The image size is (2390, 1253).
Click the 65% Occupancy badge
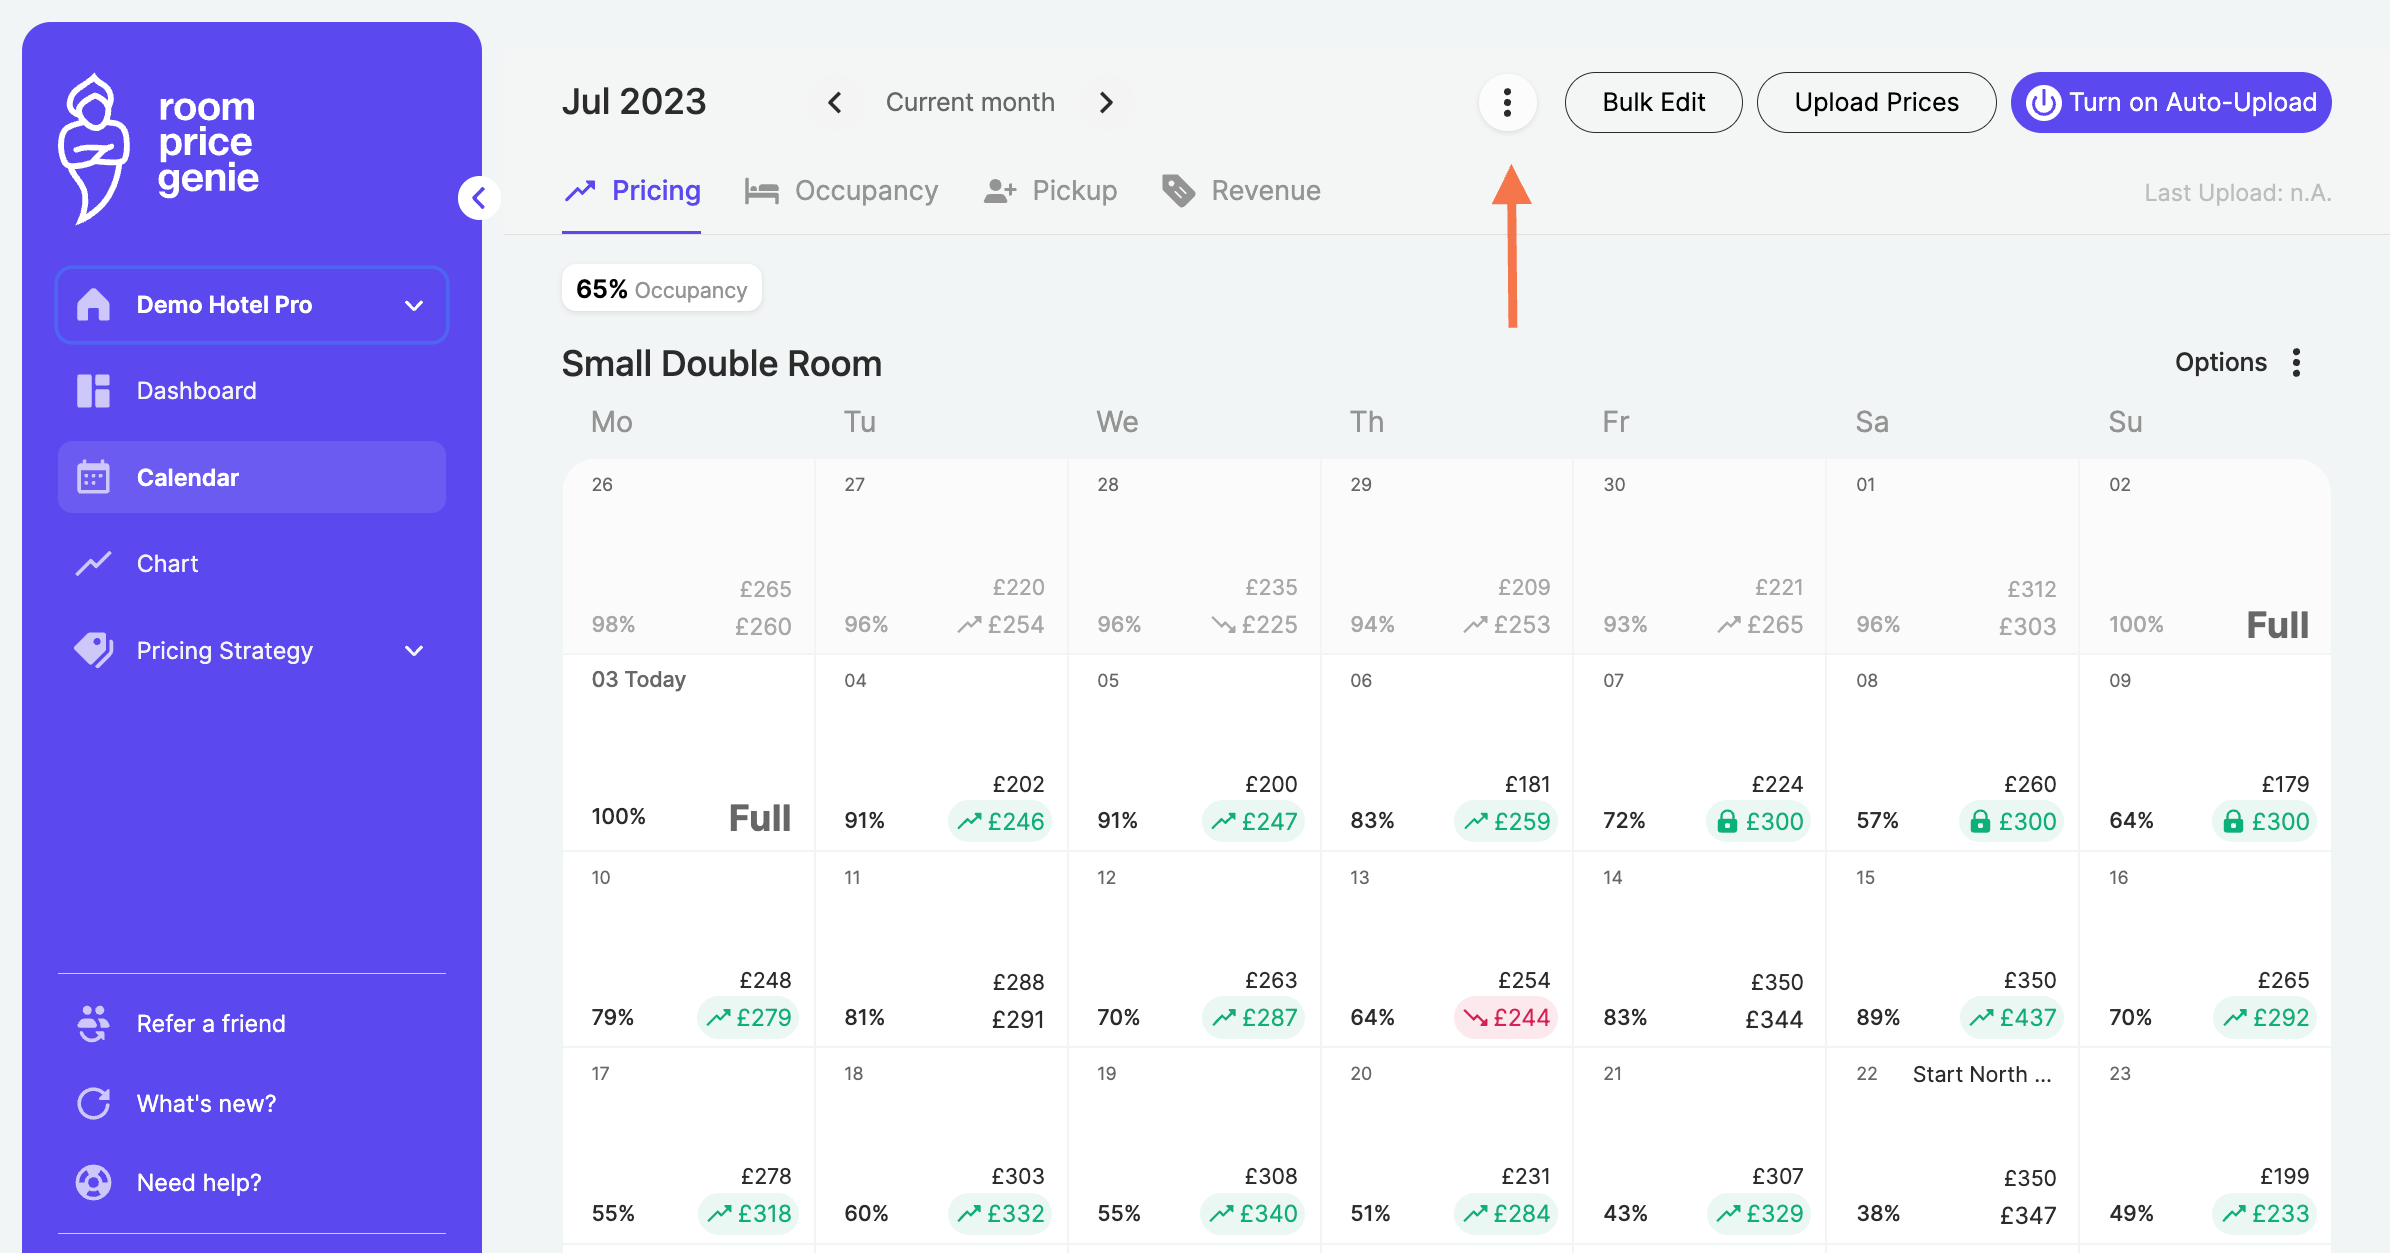point(662,289)
